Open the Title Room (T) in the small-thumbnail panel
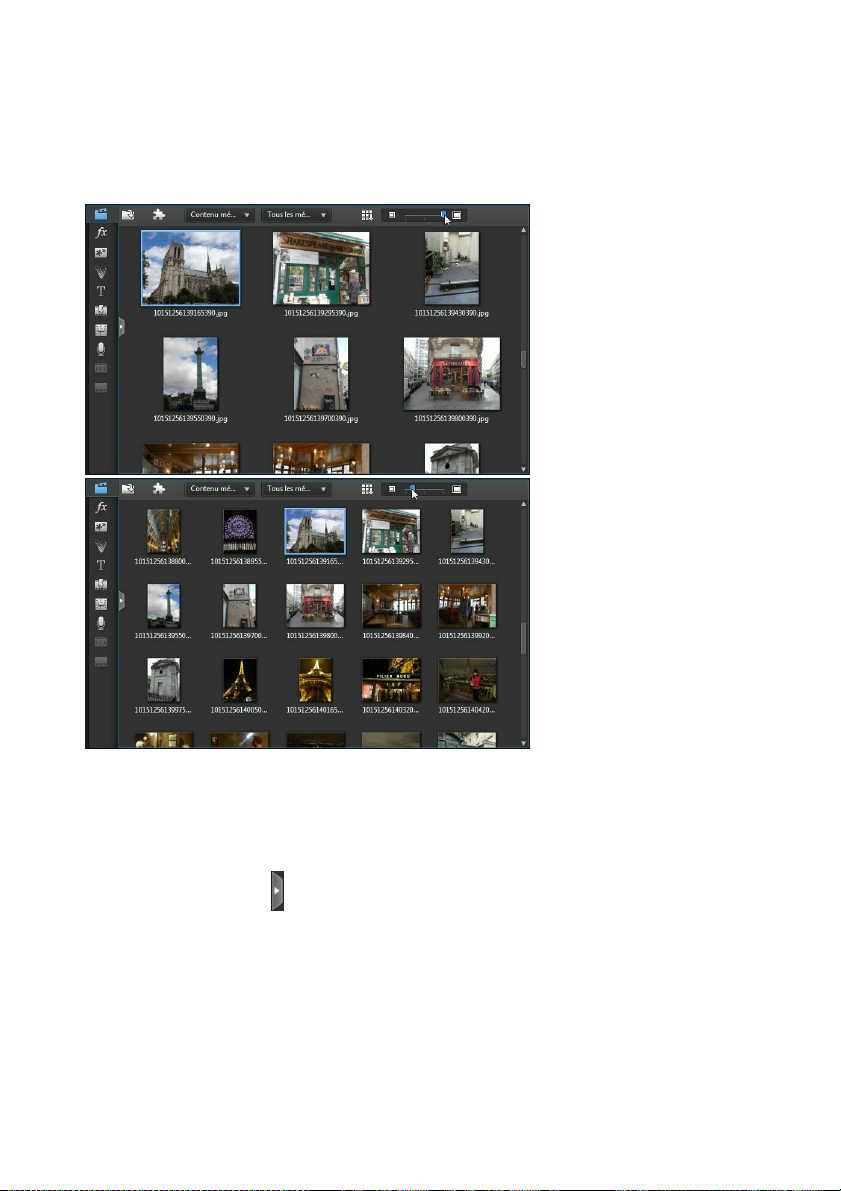Screen dimensions: 841x1191 (100, 566)
